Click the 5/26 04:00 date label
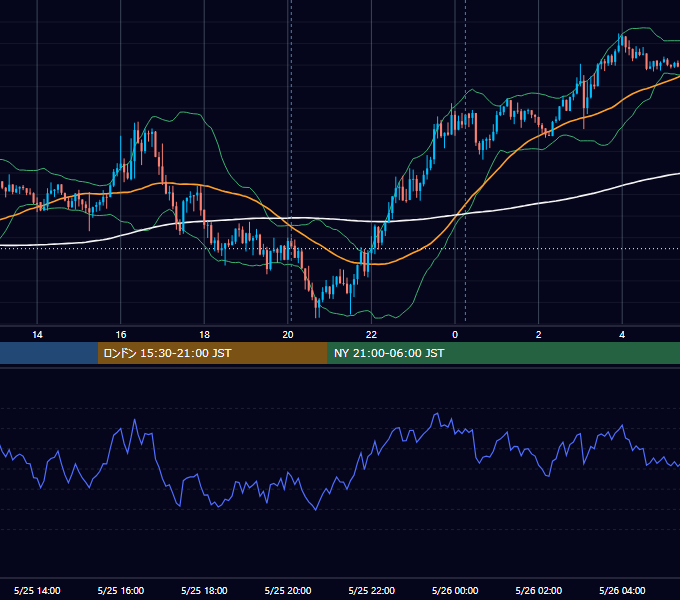Screen dimensions: 680x600 click(622, 590)
